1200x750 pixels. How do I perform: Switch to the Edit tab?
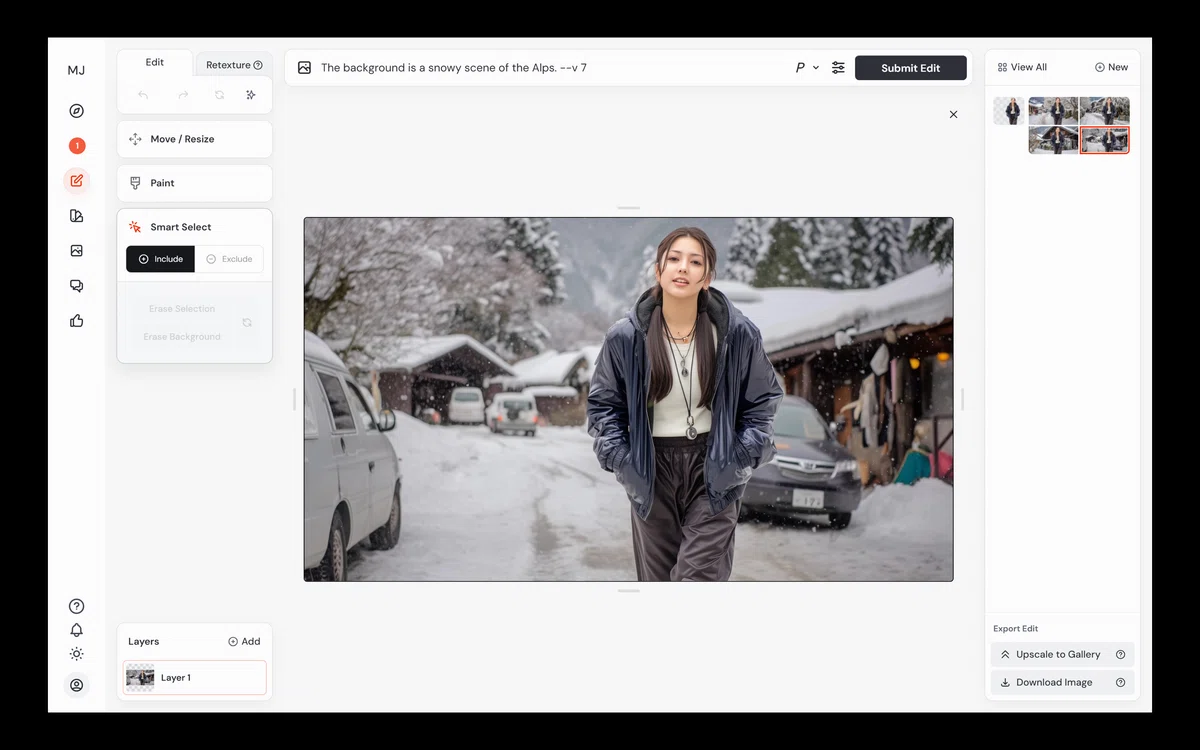155,62
